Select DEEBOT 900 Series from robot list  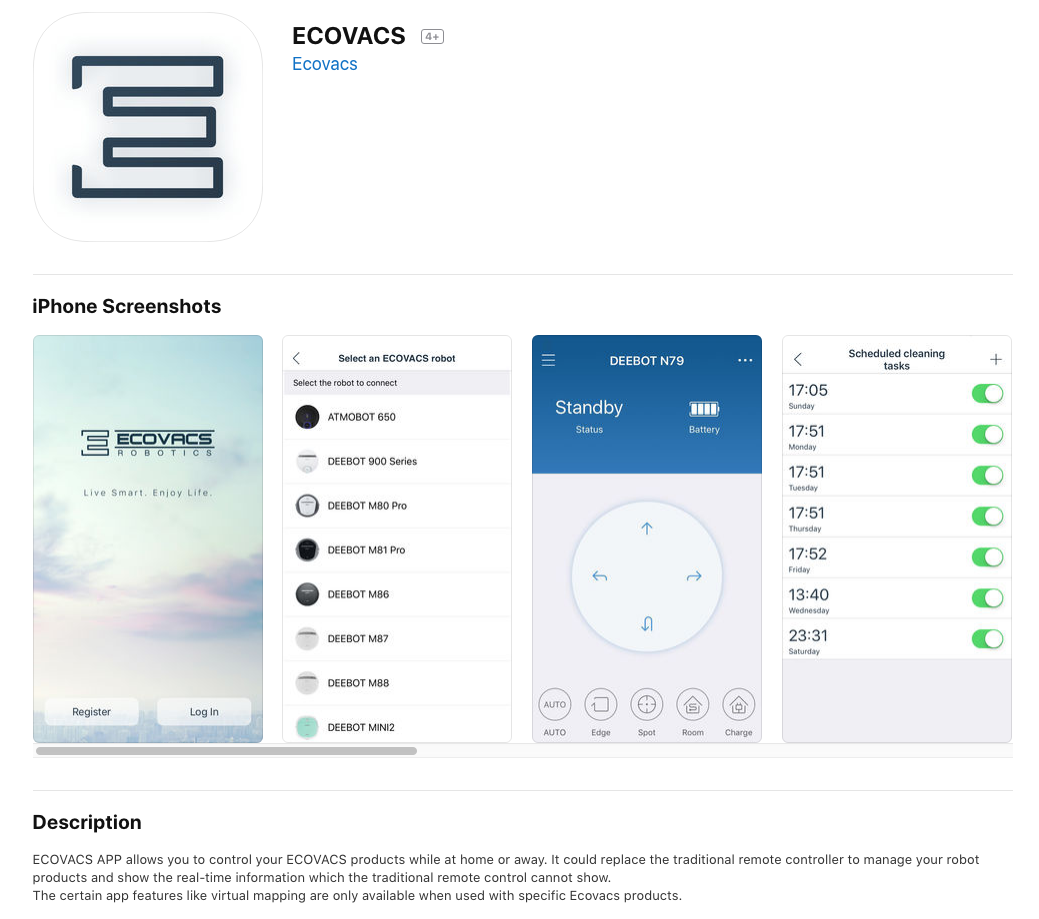tap(372, 462)
